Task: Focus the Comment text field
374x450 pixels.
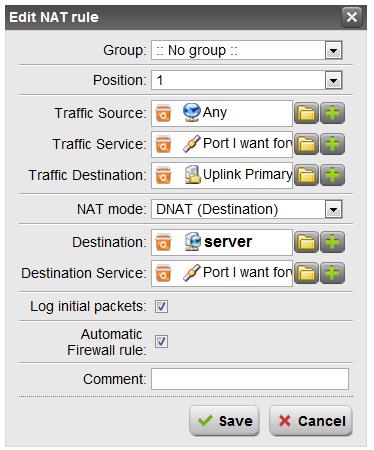Action: [x=250, y=379]
